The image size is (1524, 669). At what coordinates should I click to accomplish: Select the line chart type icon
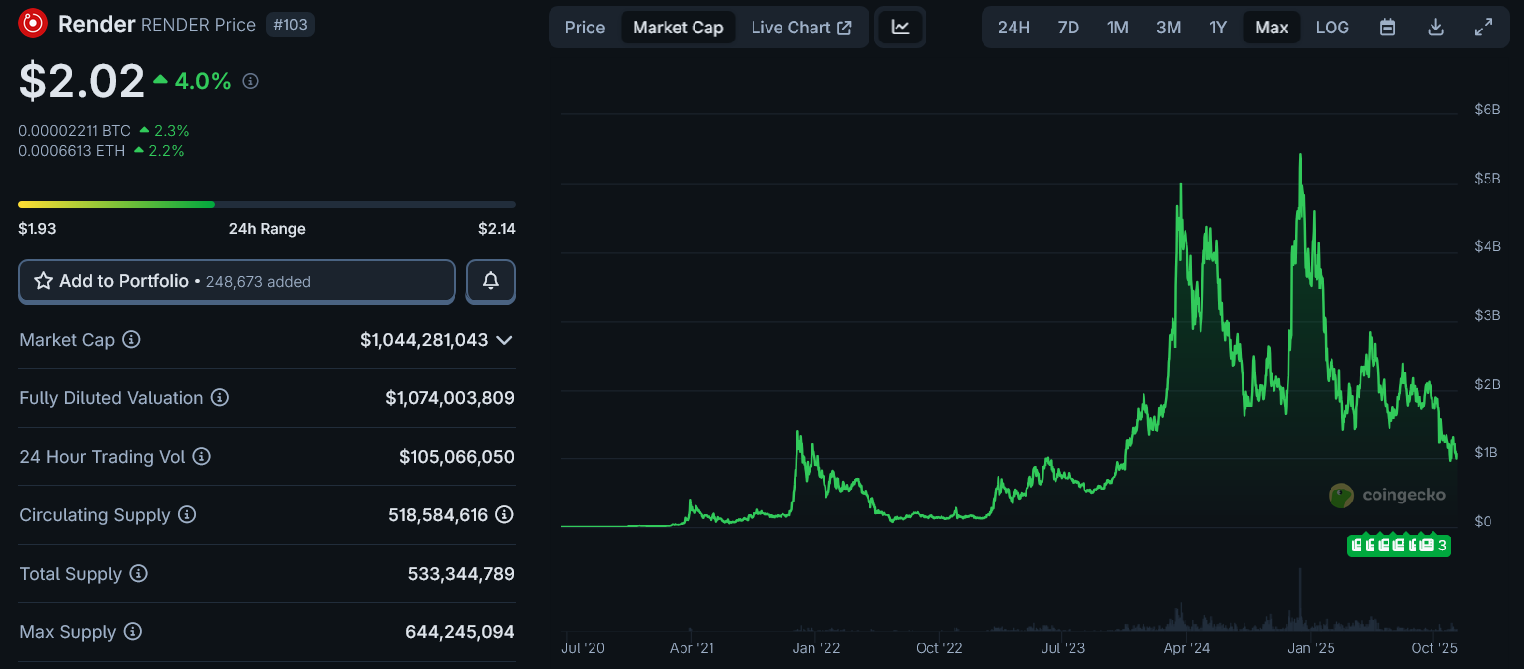901,27
